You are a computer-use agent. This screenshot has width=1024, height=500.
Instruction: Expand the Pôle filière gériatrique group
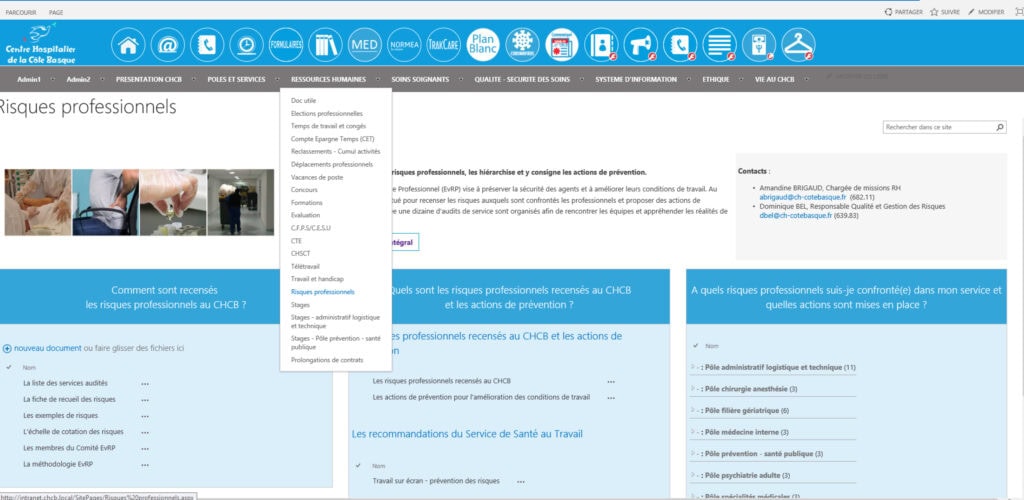click(694, 410)
